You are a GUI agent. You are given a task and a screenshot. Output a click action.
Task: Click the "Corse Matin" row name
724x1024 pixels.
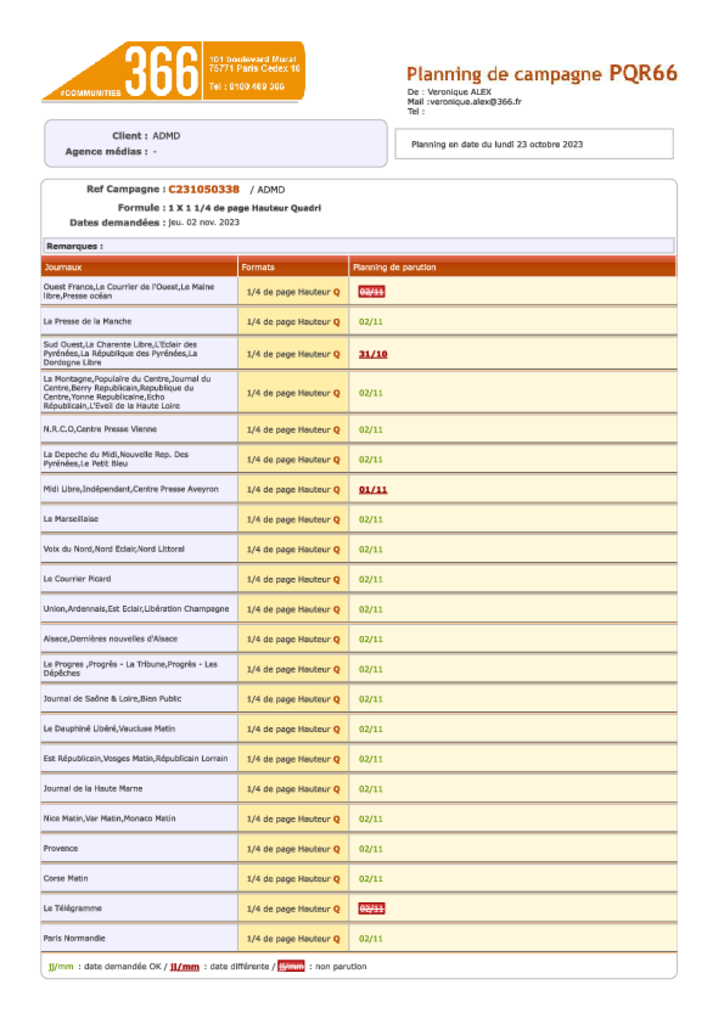(65, 878)
